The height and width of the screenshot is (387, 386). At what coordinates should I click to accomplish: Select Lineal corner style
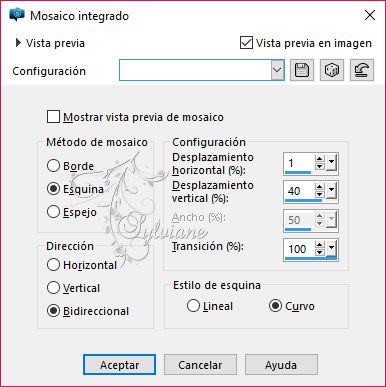(x=193, y=306)
